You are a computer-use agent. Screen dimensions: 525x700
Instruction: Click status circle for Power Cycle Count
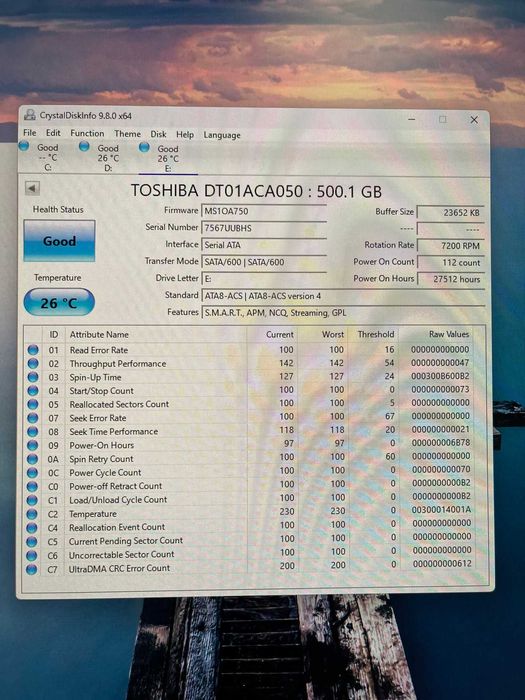tap(33, 472)
